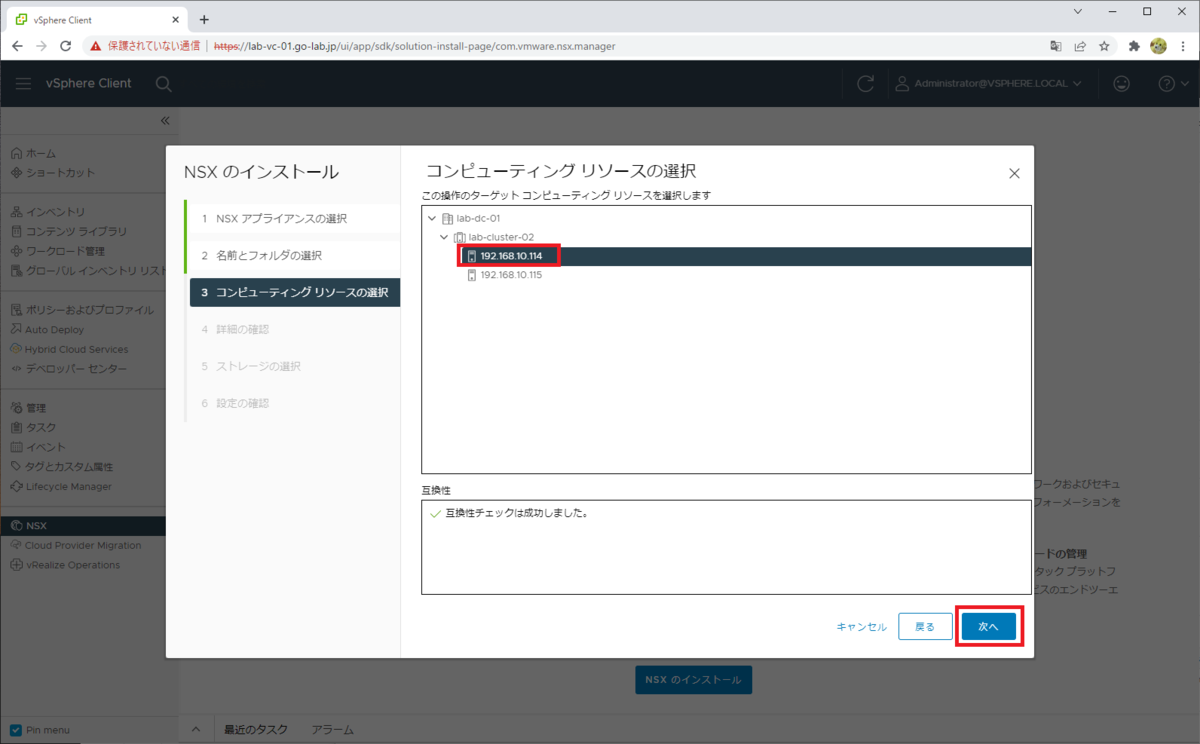
Task: Open the feedback smiley icon
Action: click(x=1123, y=84)
